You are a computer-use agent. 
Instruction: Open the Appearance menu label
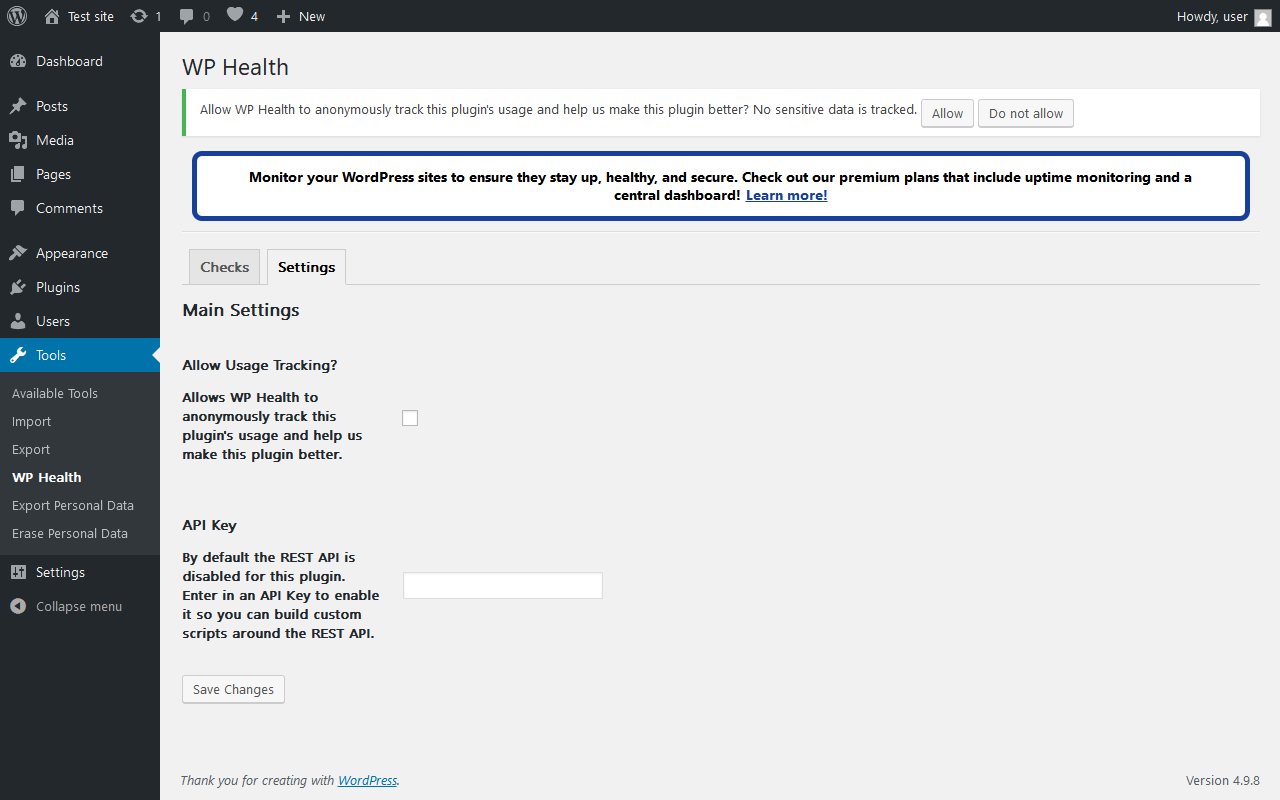[72, 253]
